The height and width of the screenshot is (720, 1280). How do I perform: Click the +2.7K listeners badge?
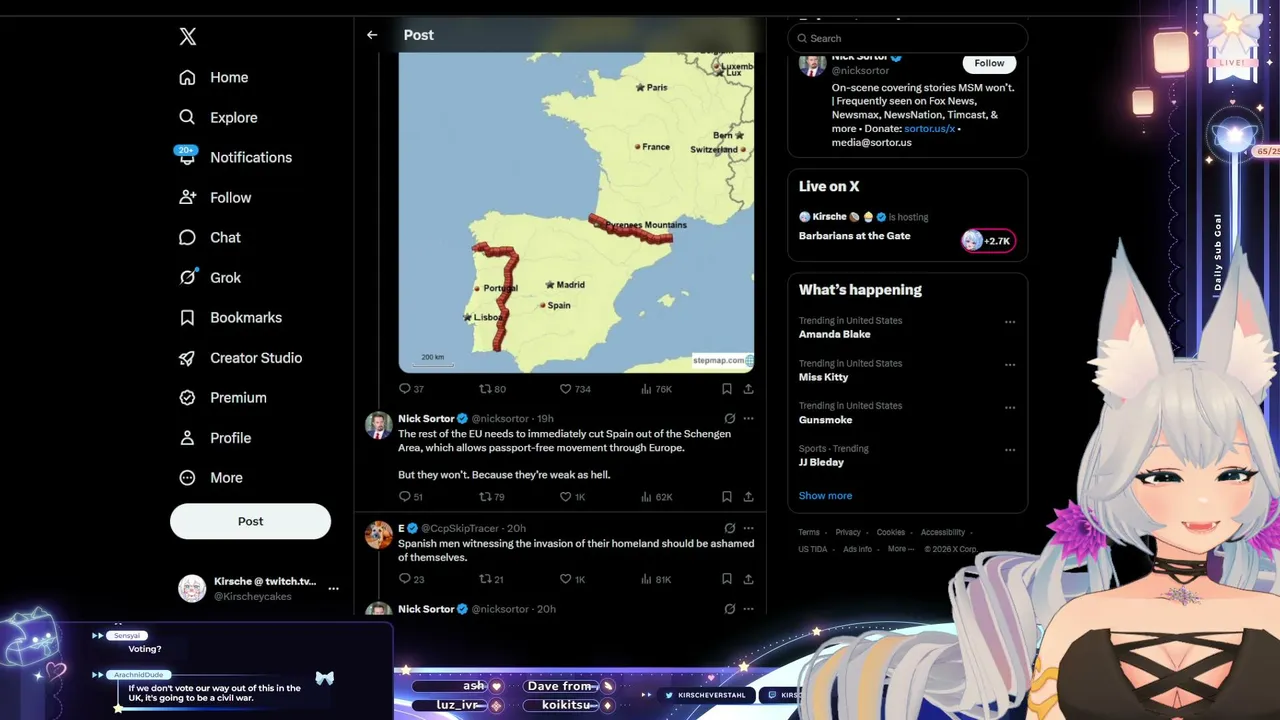click(988, 241)
